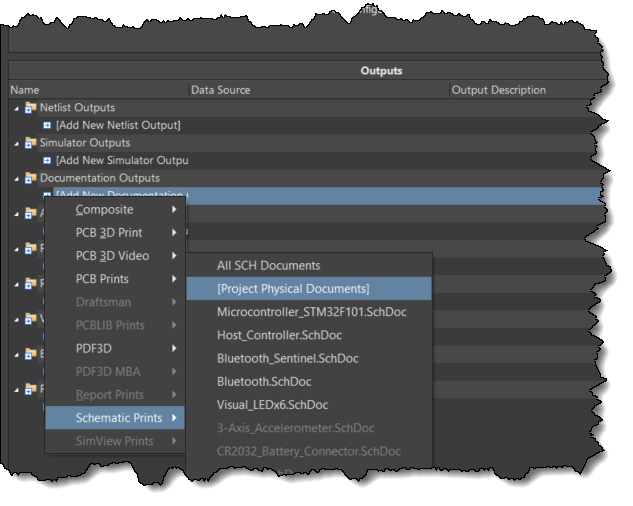Pick Host_Controller.SchDoc in the submenu
The width and height of the screenshot is (633, 506).
click(x=280, y=335)
